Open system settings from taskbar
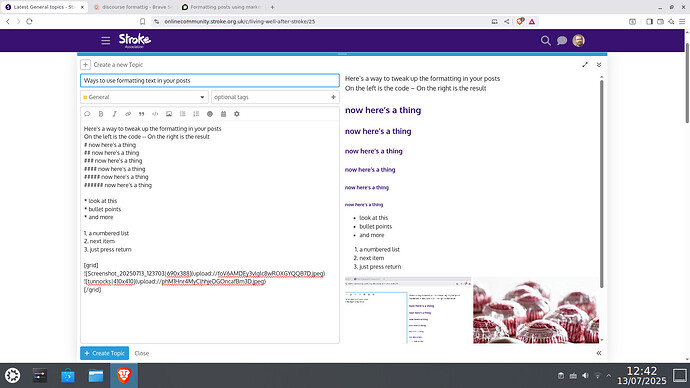 (40, 376)
